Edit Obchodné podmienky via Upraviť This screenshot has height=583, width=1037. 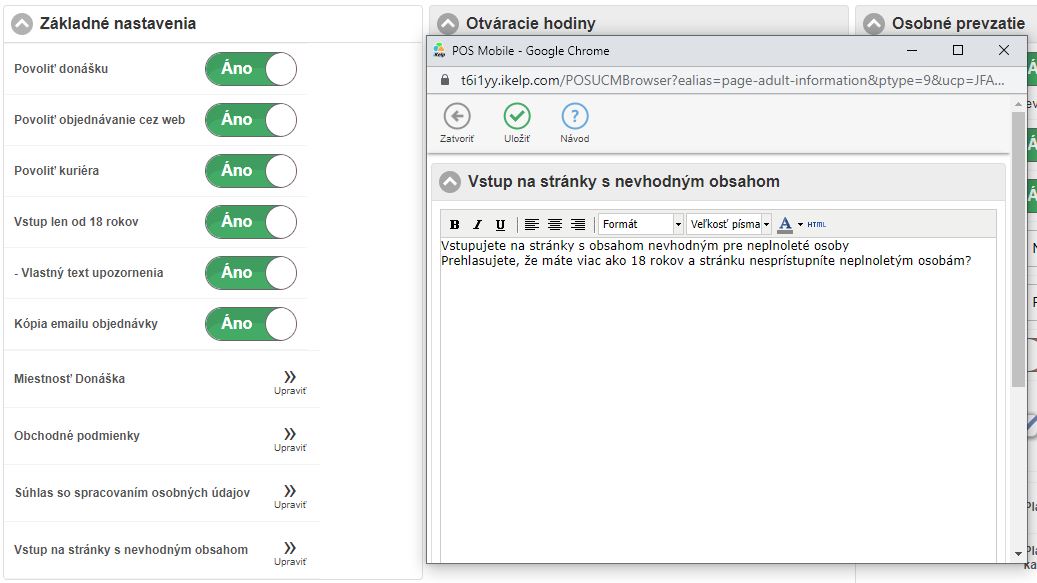[x=290, y=439]
